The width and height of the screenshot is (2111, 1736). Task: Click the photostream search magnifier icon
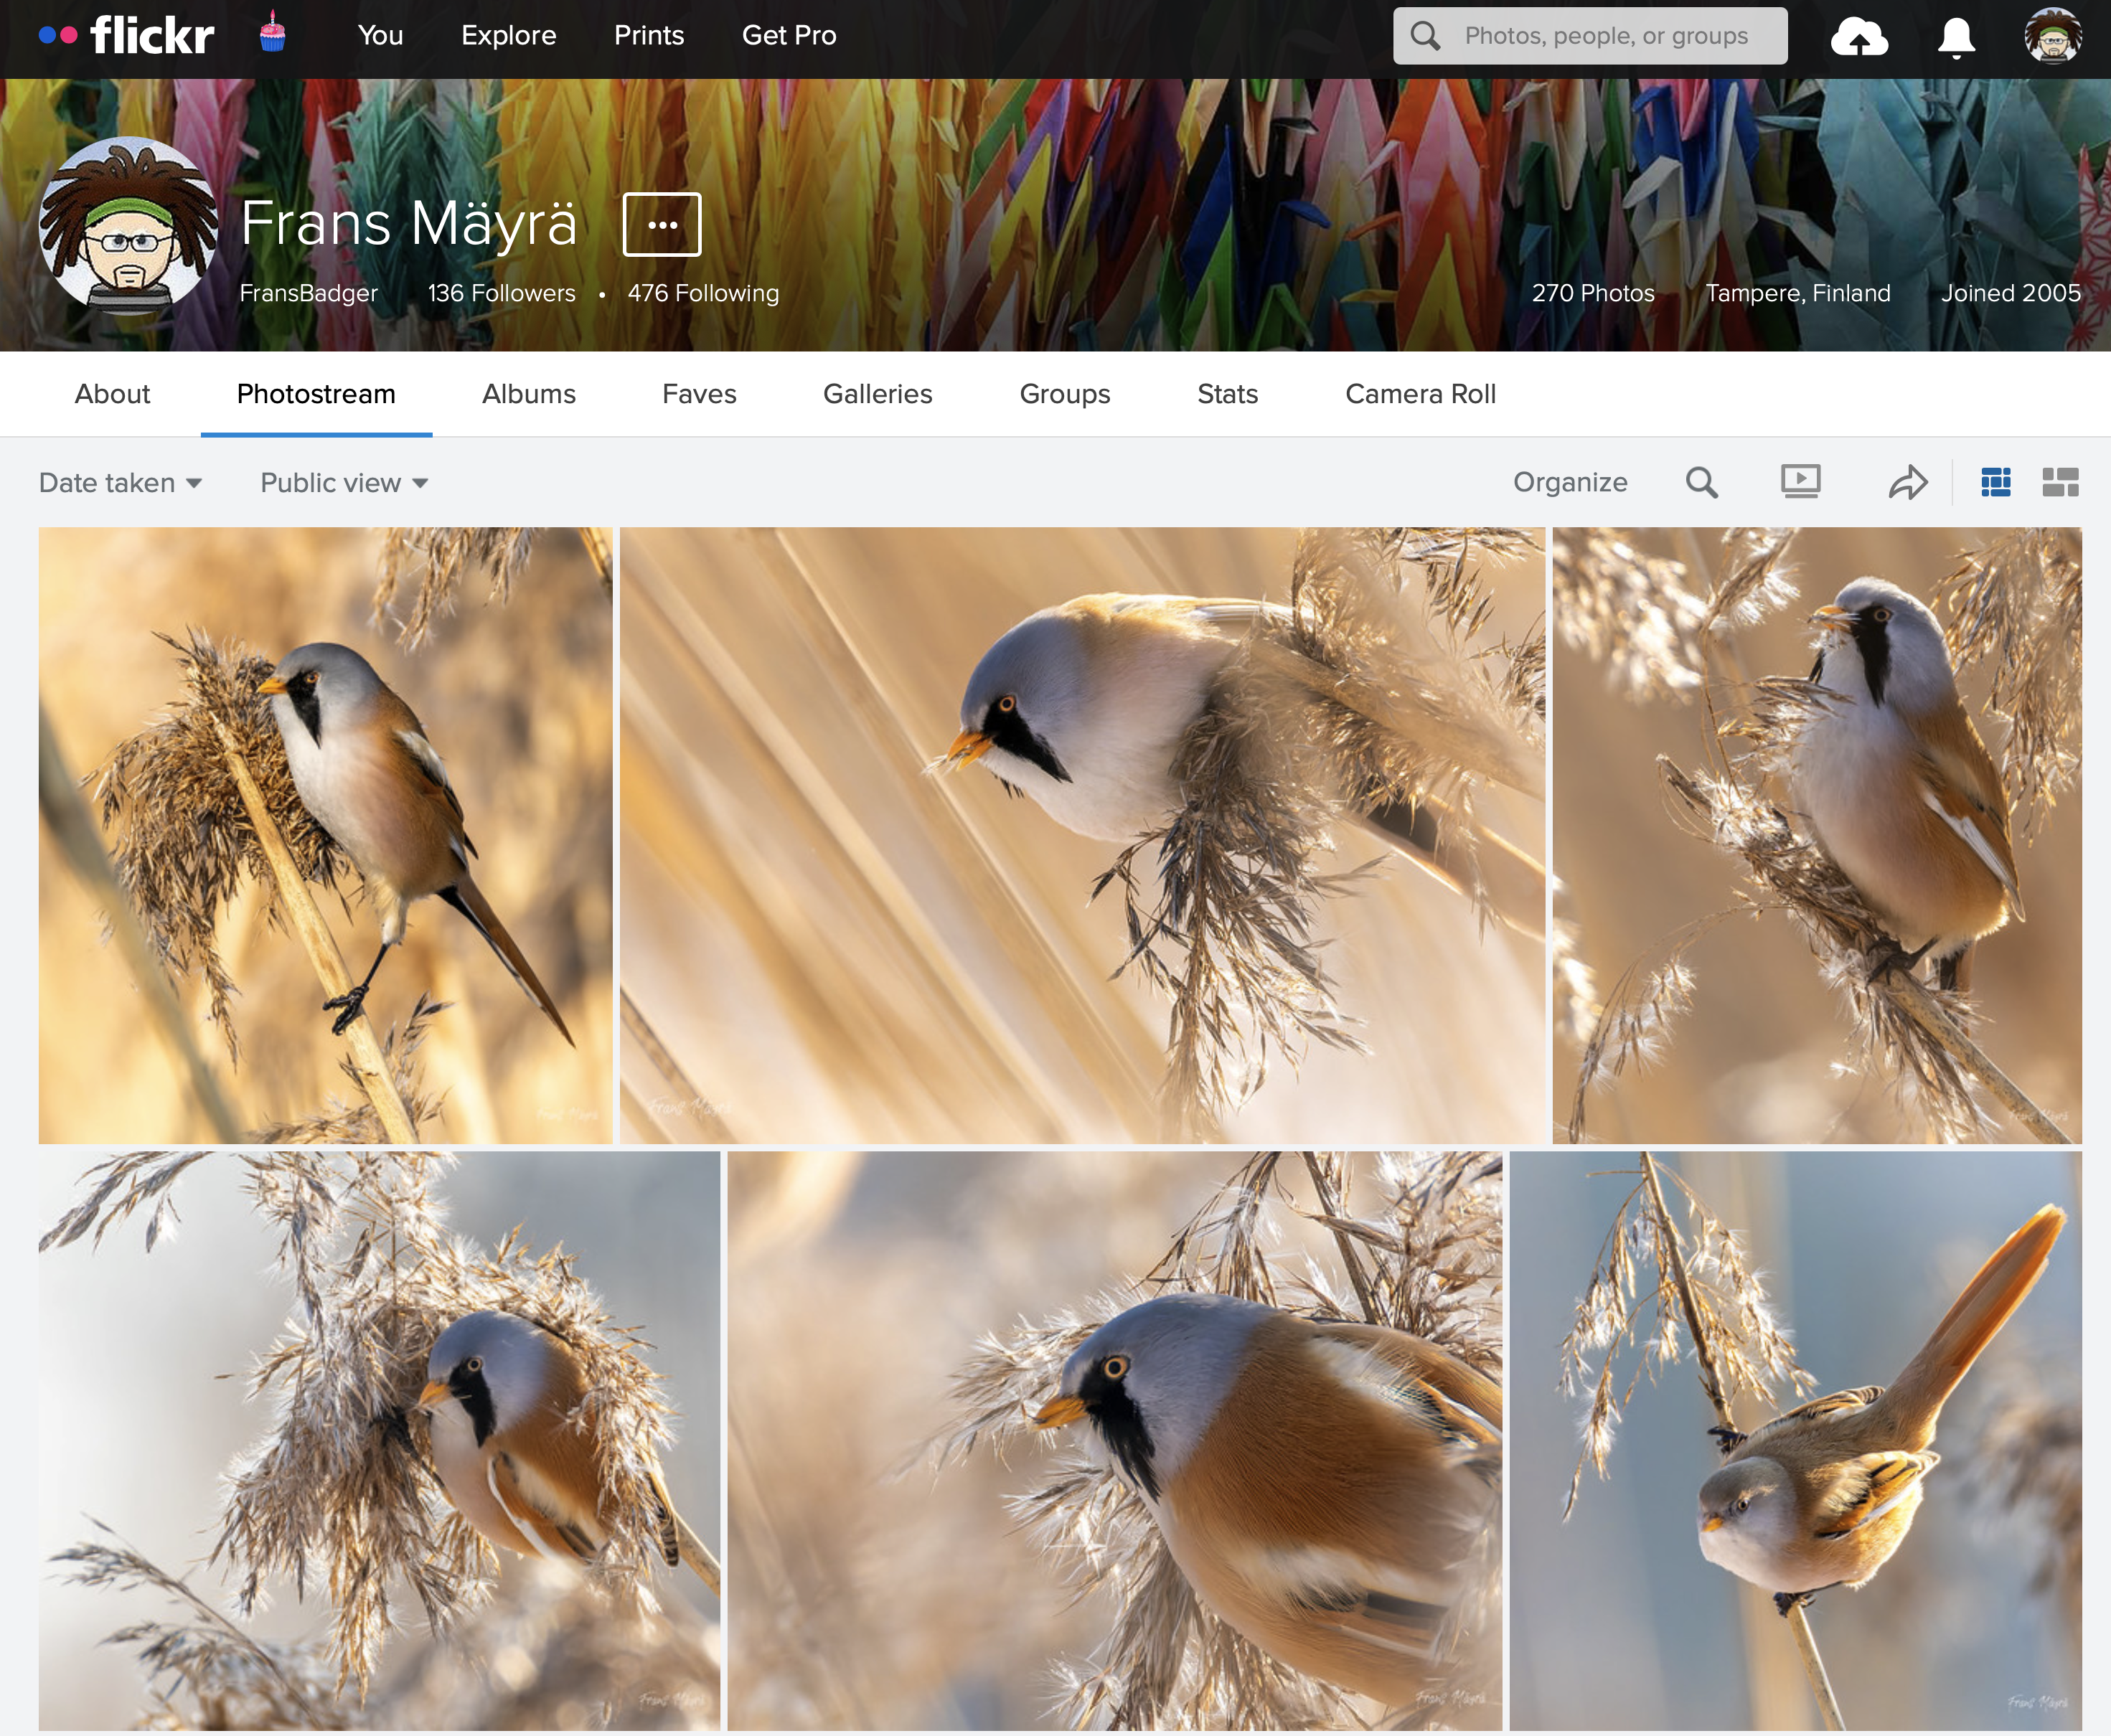[1701, 483]
